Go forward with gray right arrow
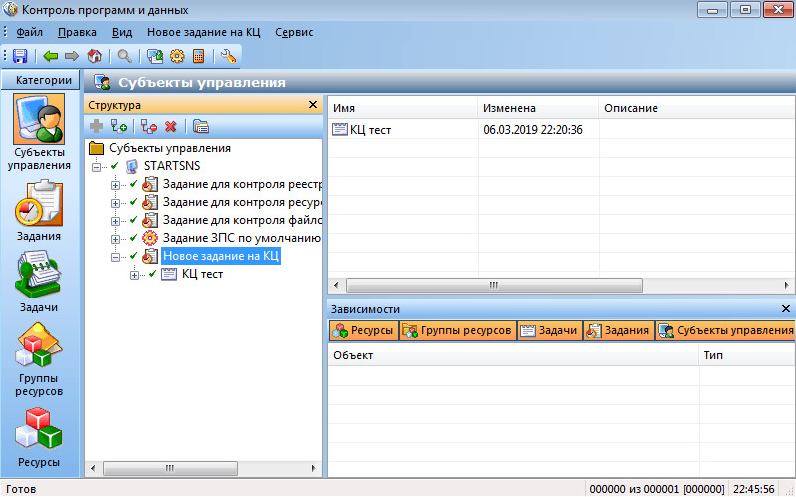The width and height of the screenshot is (796, 497). click(72, 56)
